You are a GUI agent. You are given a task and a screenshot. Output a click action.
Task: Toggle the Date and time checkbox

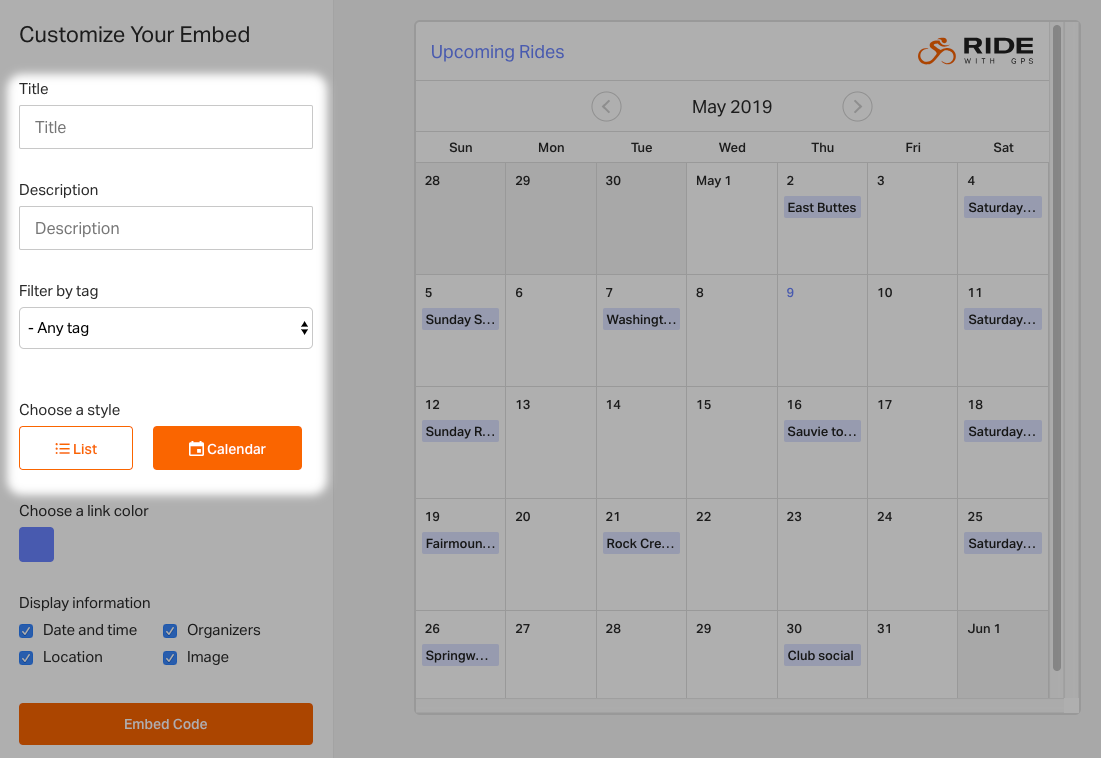pyautogui.click(x=26, y=630)
